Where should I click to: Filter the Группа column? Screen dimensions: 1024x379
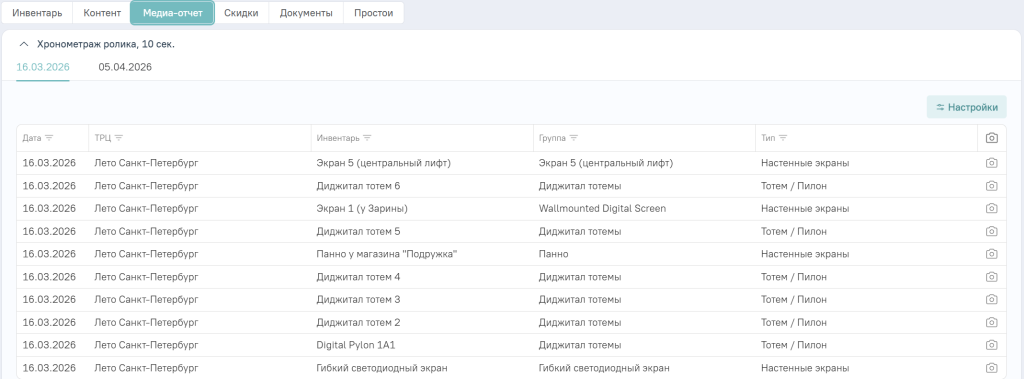573,138
